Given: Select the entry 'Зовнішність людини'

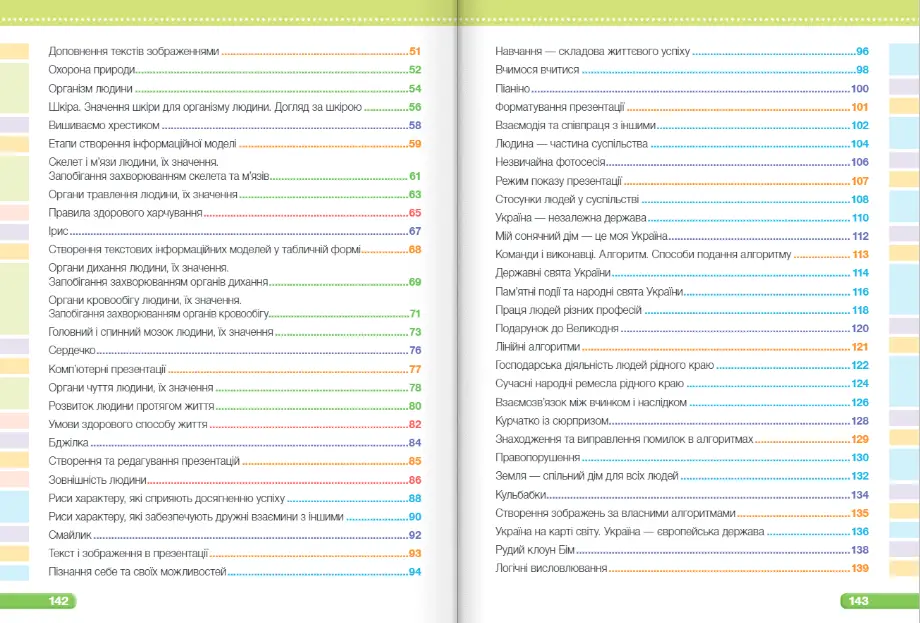Looking at the screenshot, I should tap(97, 480).
